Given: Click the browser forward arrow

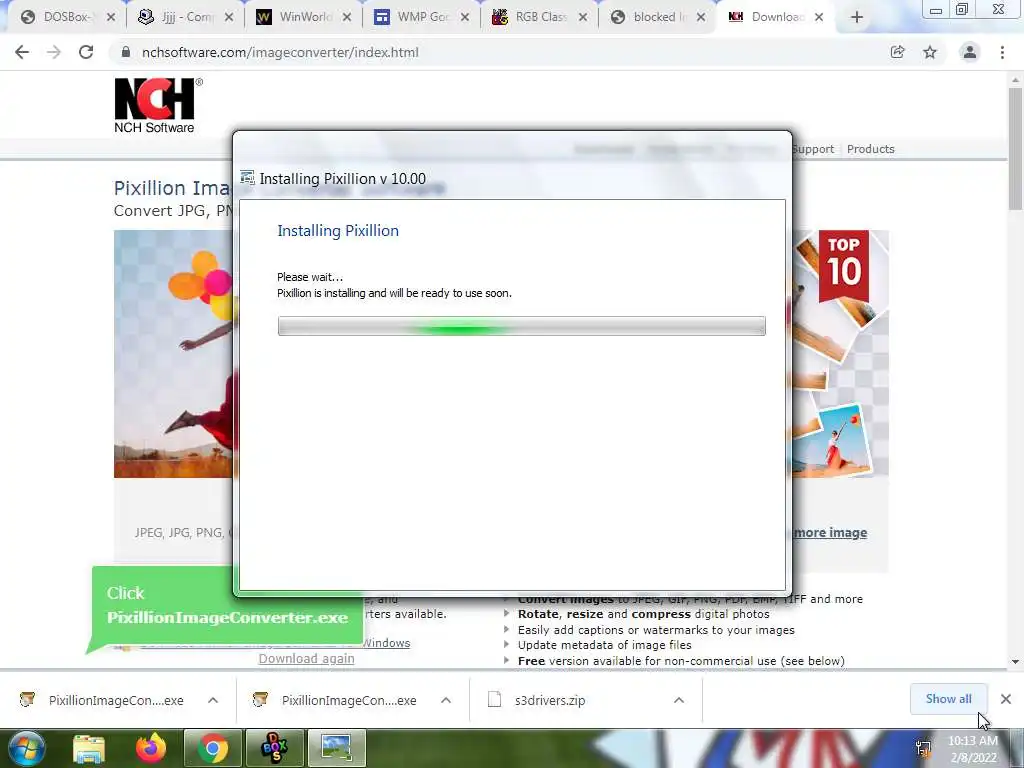Looking at the screenshot, I should click(54, 52).
